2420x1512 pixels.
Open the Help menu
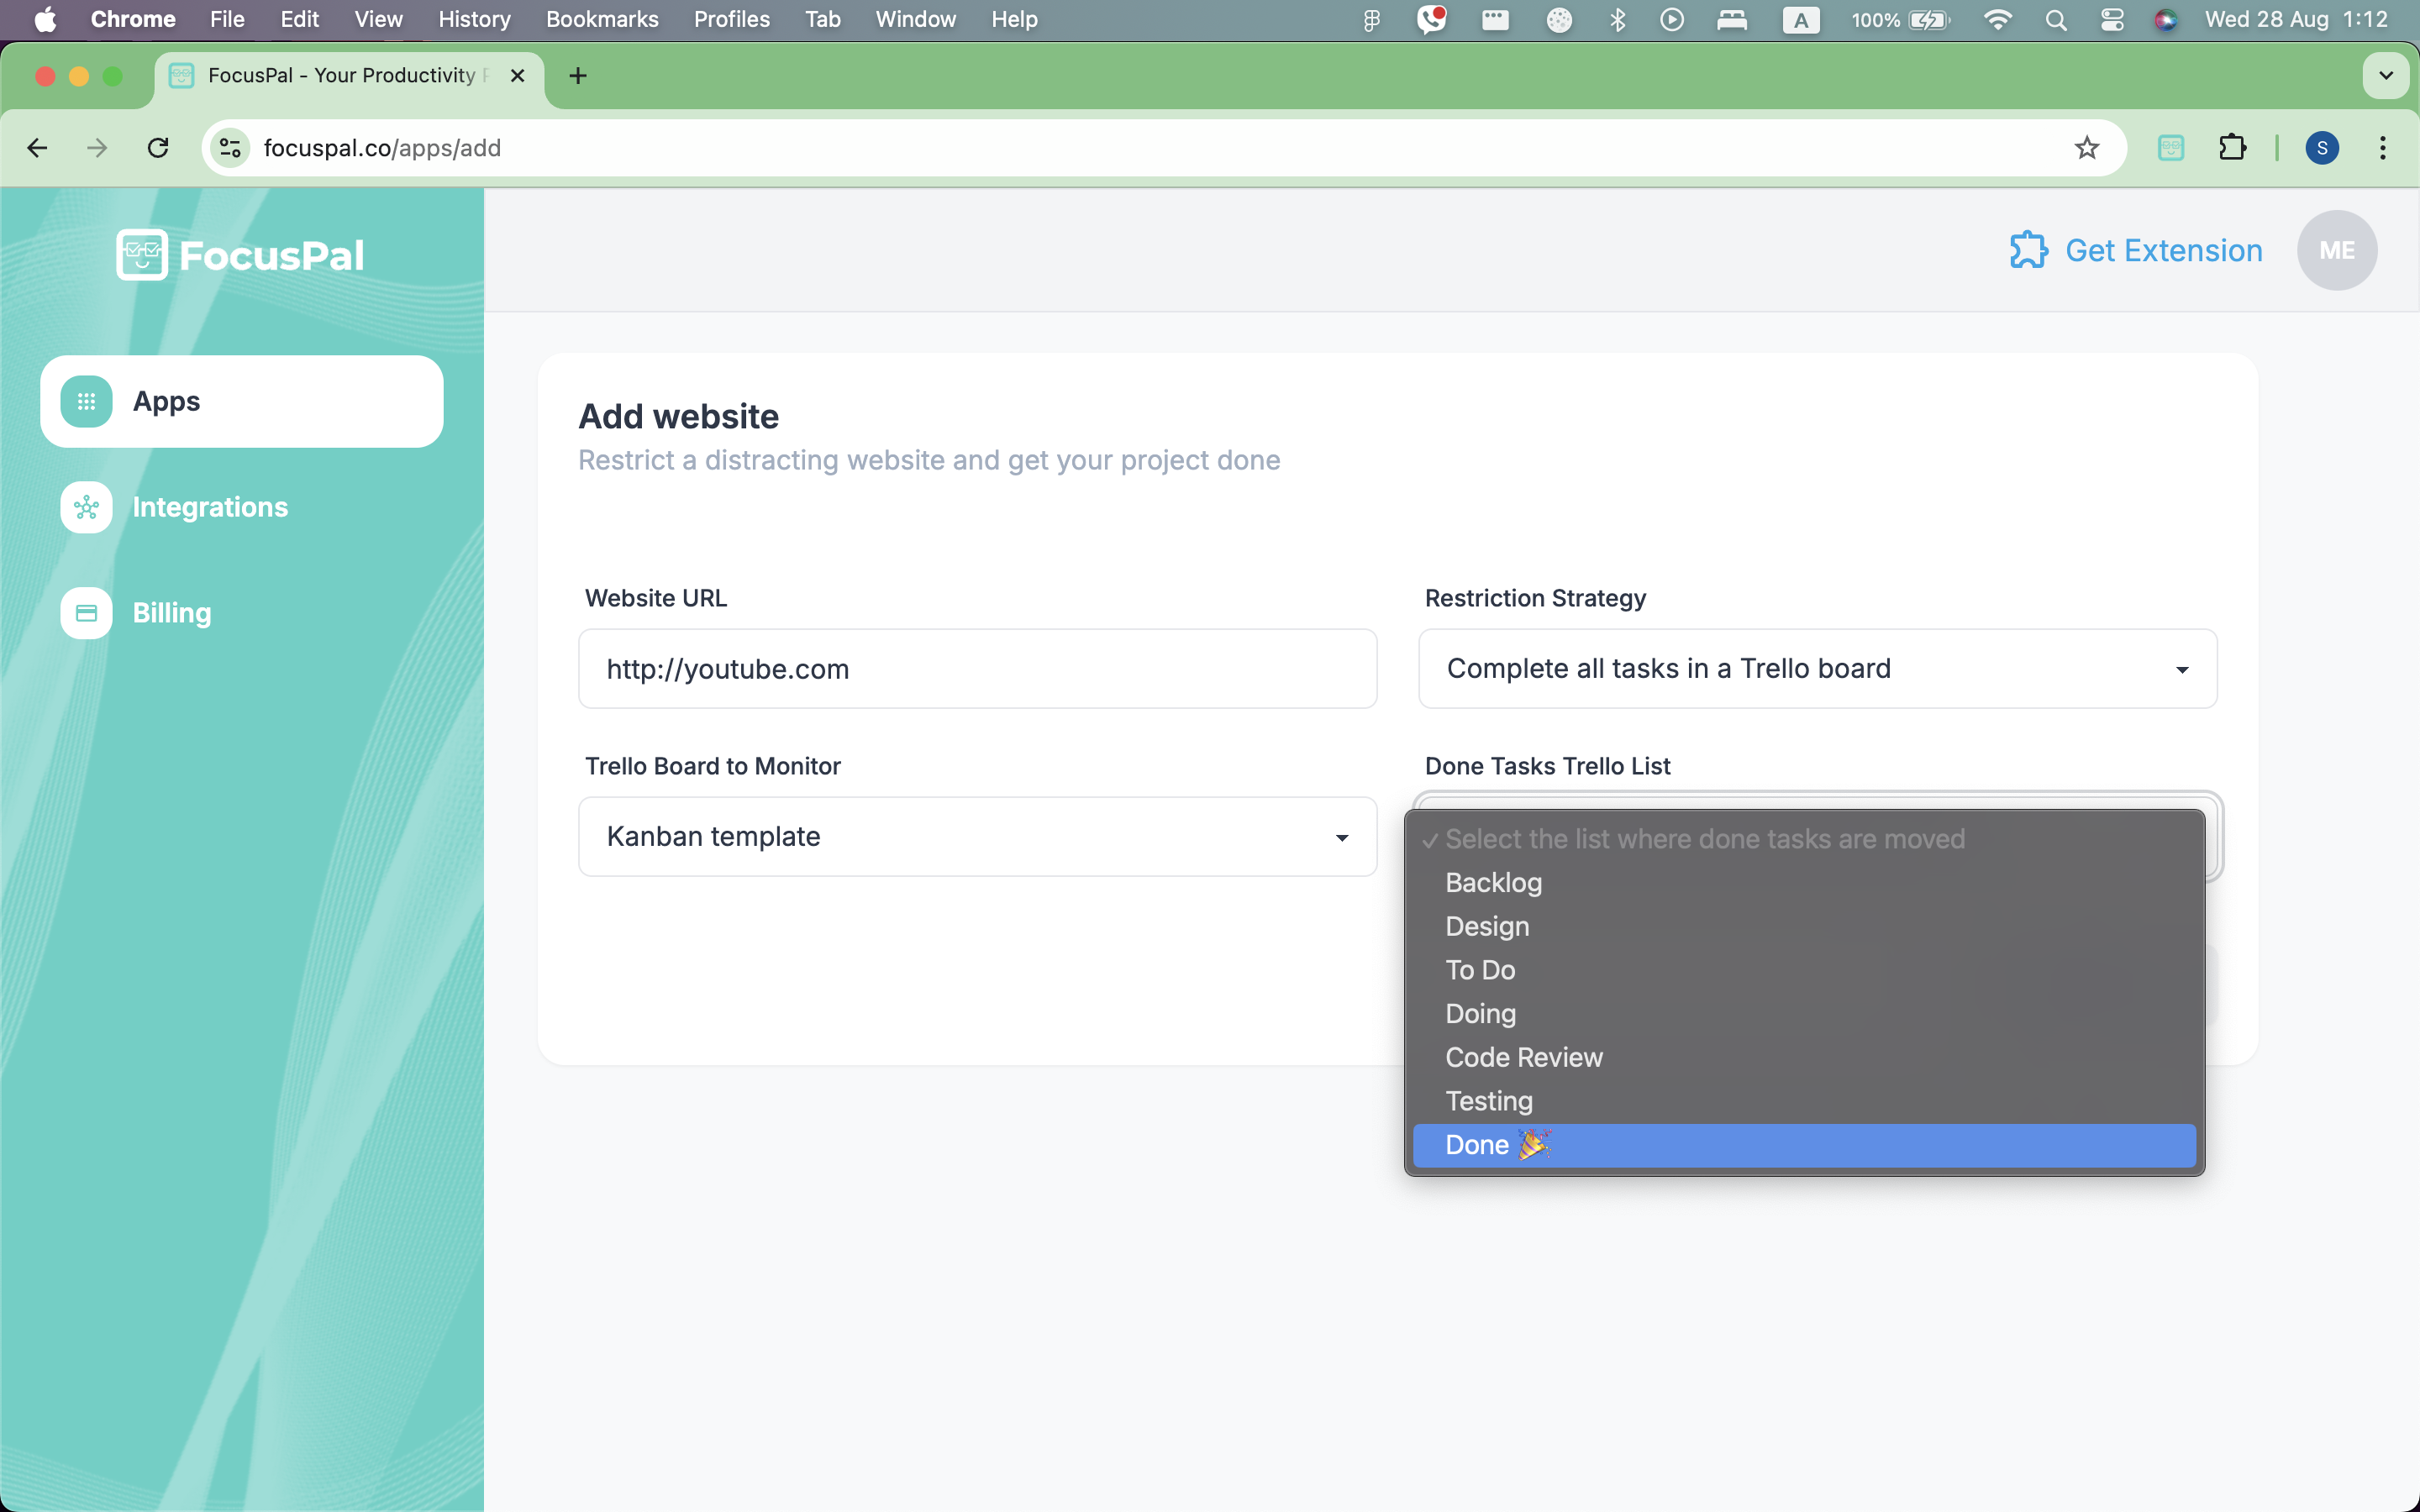coord(1014,19)
